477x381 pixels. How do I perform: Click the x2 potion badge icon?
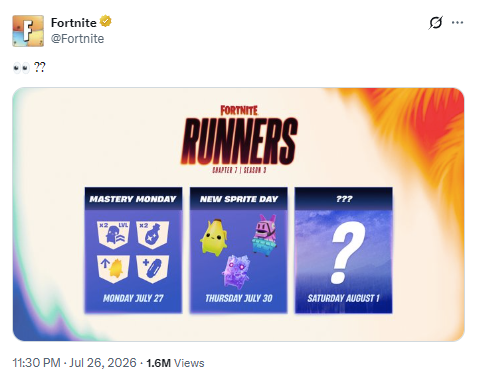pos(153,234)
